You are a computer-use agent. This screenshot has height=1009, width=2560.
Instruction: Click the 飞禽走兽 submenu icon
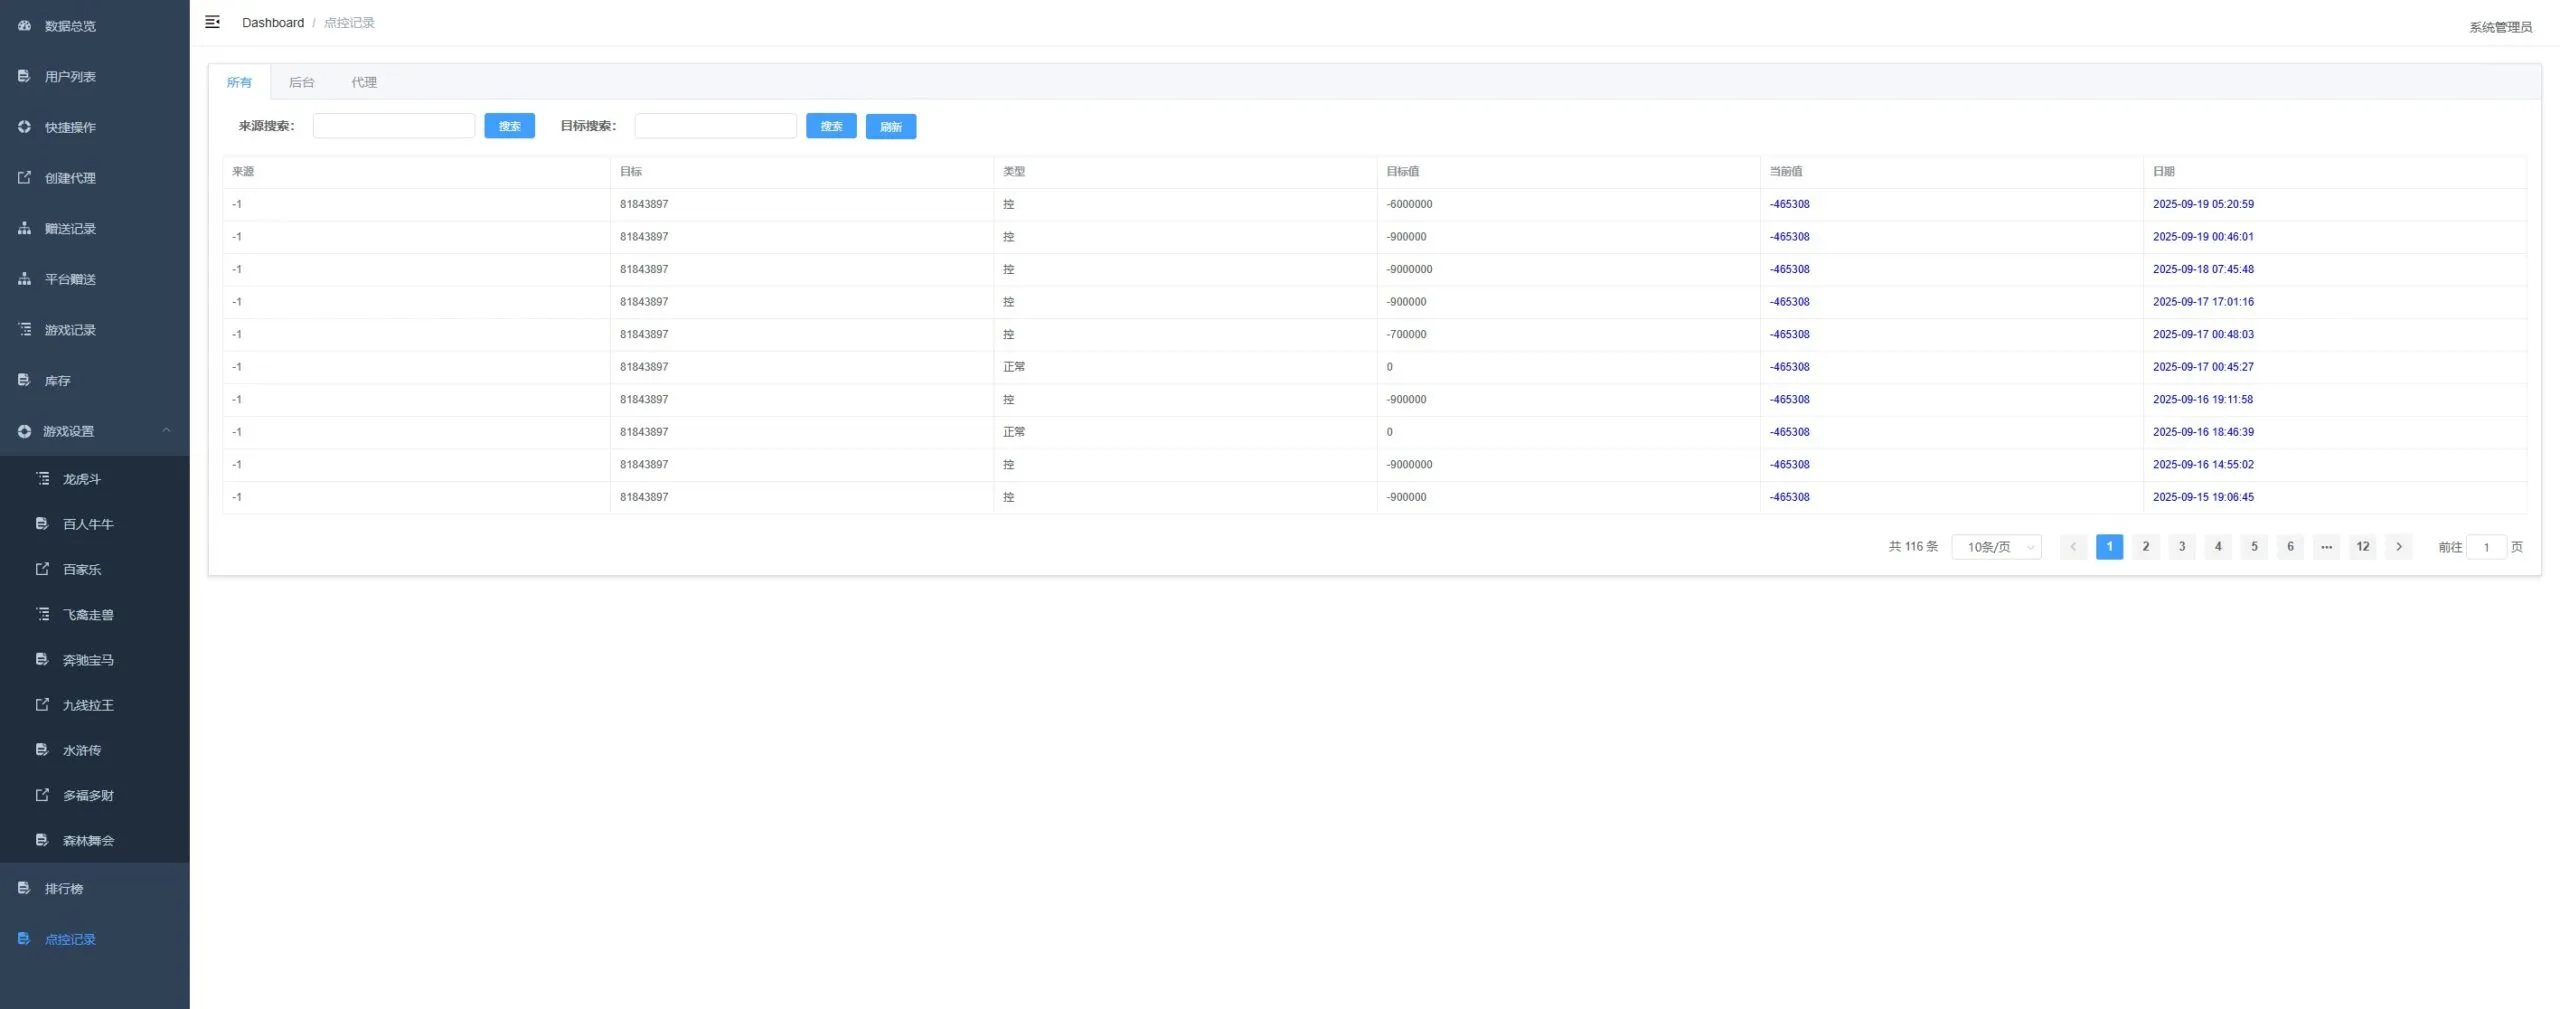42,614
